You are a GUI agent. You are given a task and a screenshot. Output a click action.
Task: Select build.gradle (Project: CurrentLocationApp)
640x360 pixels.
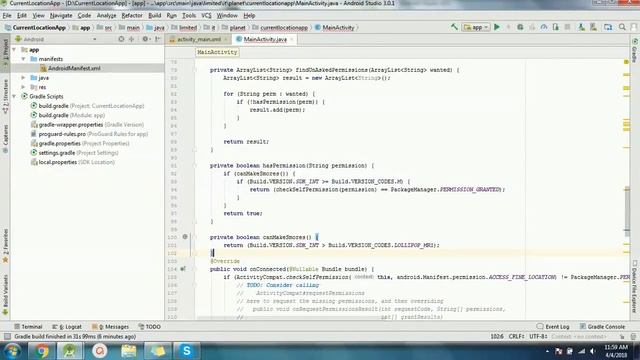(x=87, y=106)
